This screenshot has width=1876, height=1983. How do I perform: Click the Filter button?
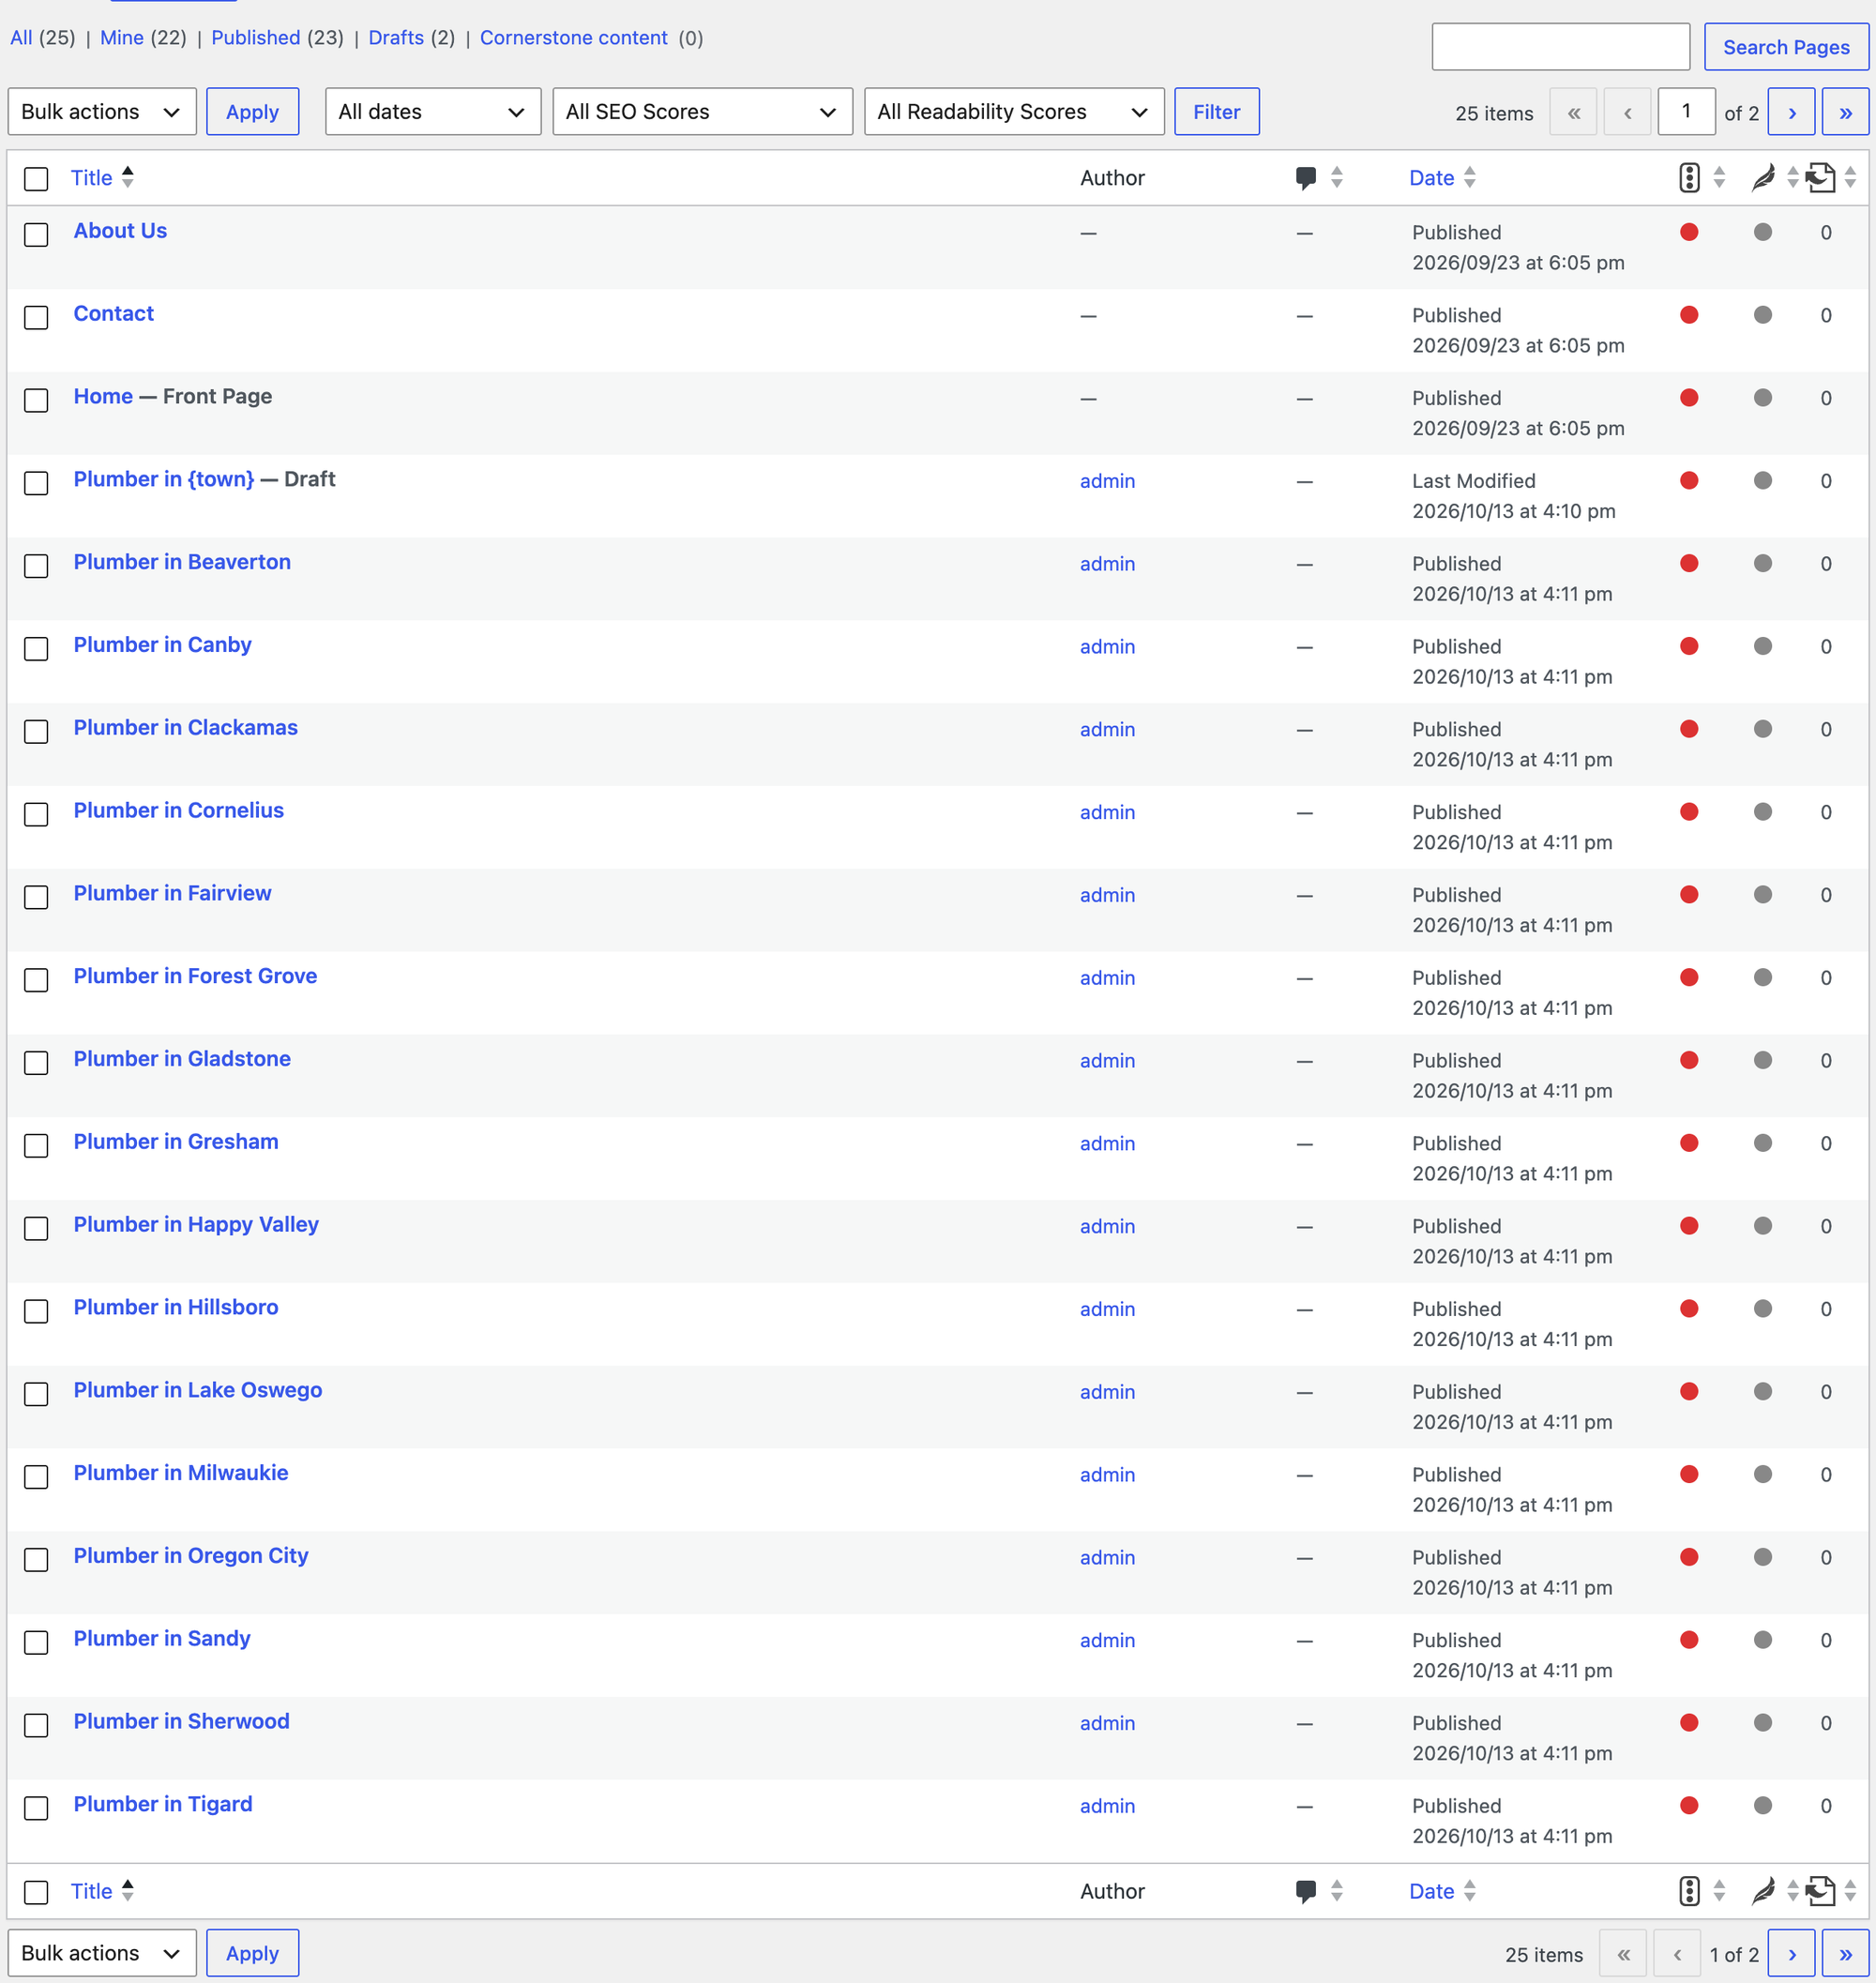pos(1216,112)
